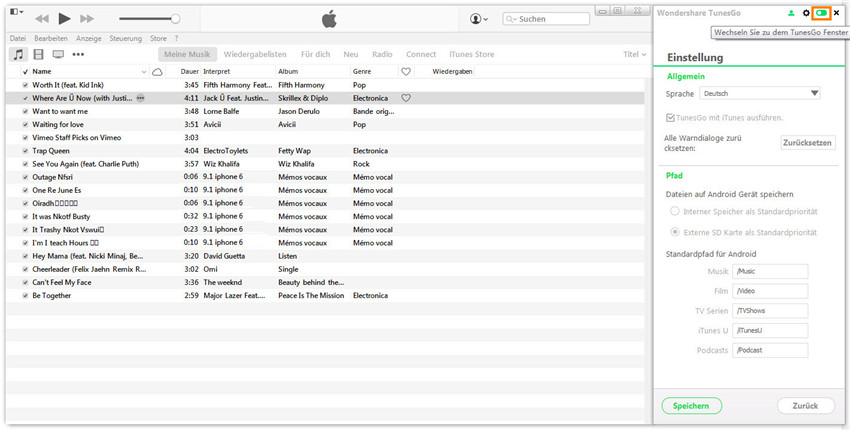The height and width of the screenshot is (430, 850).
Task: Uncheck the Worth It track checkbox
Action: [25, 85]
